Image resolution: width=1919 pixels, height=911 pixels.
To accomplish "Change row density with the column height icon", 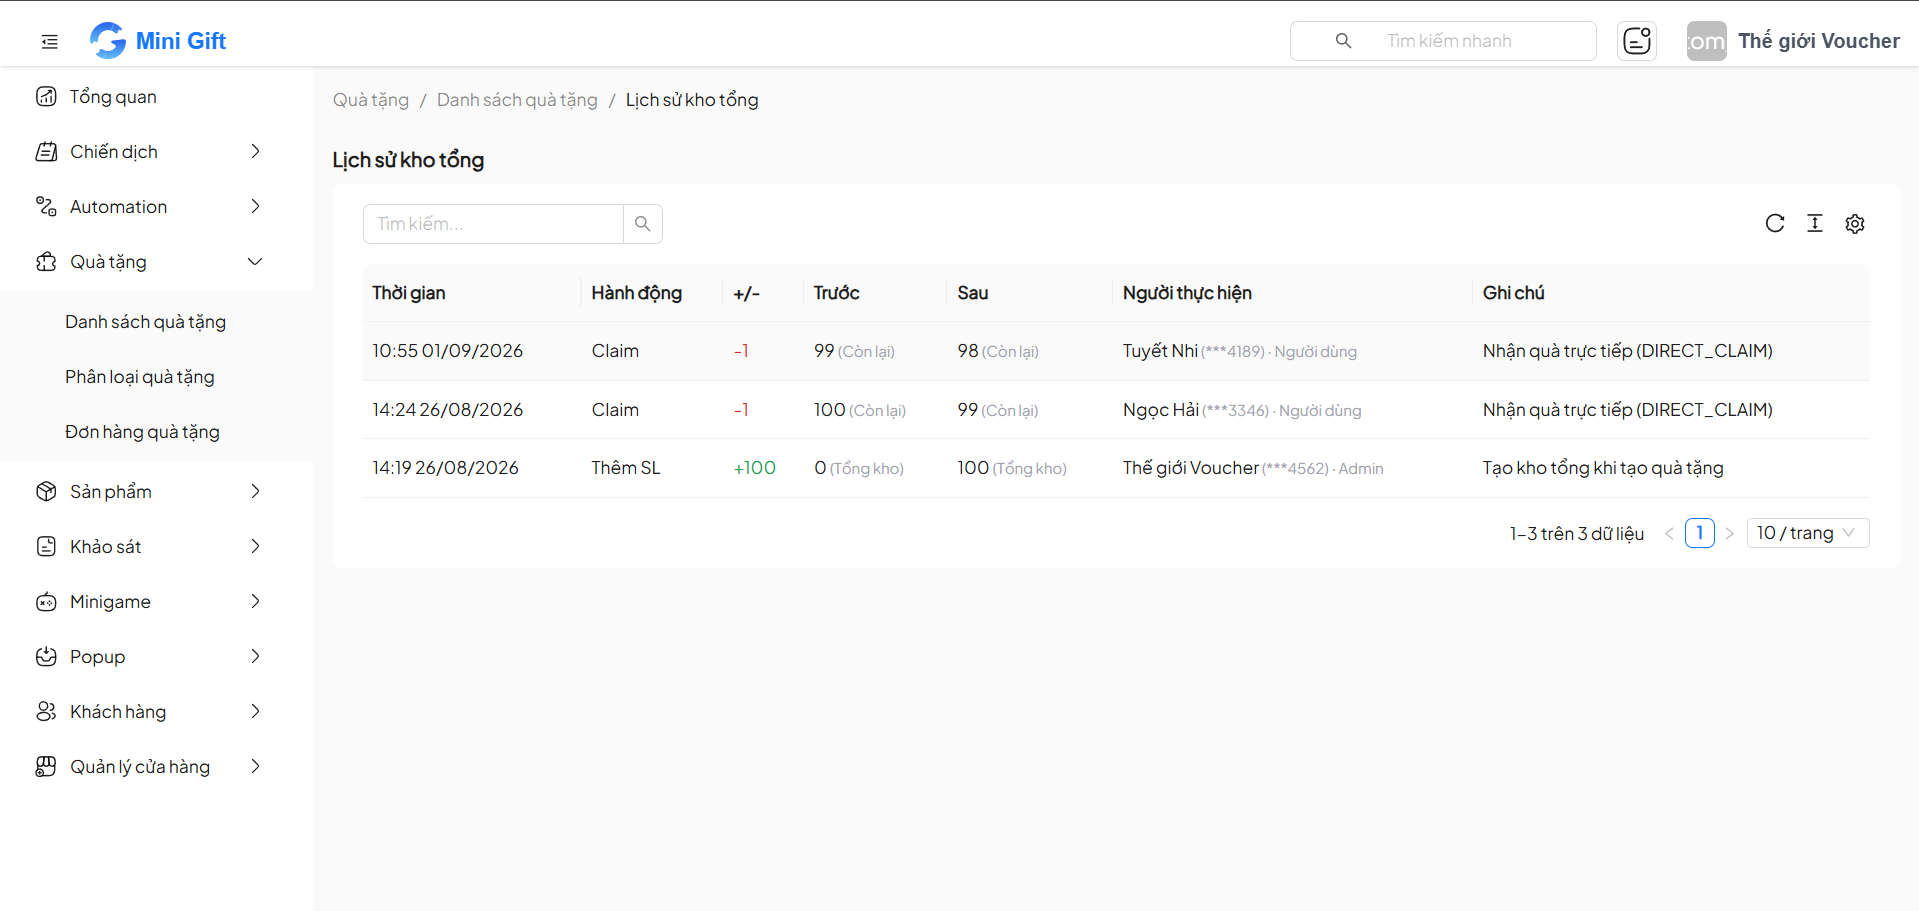I will pos(1815,224).
